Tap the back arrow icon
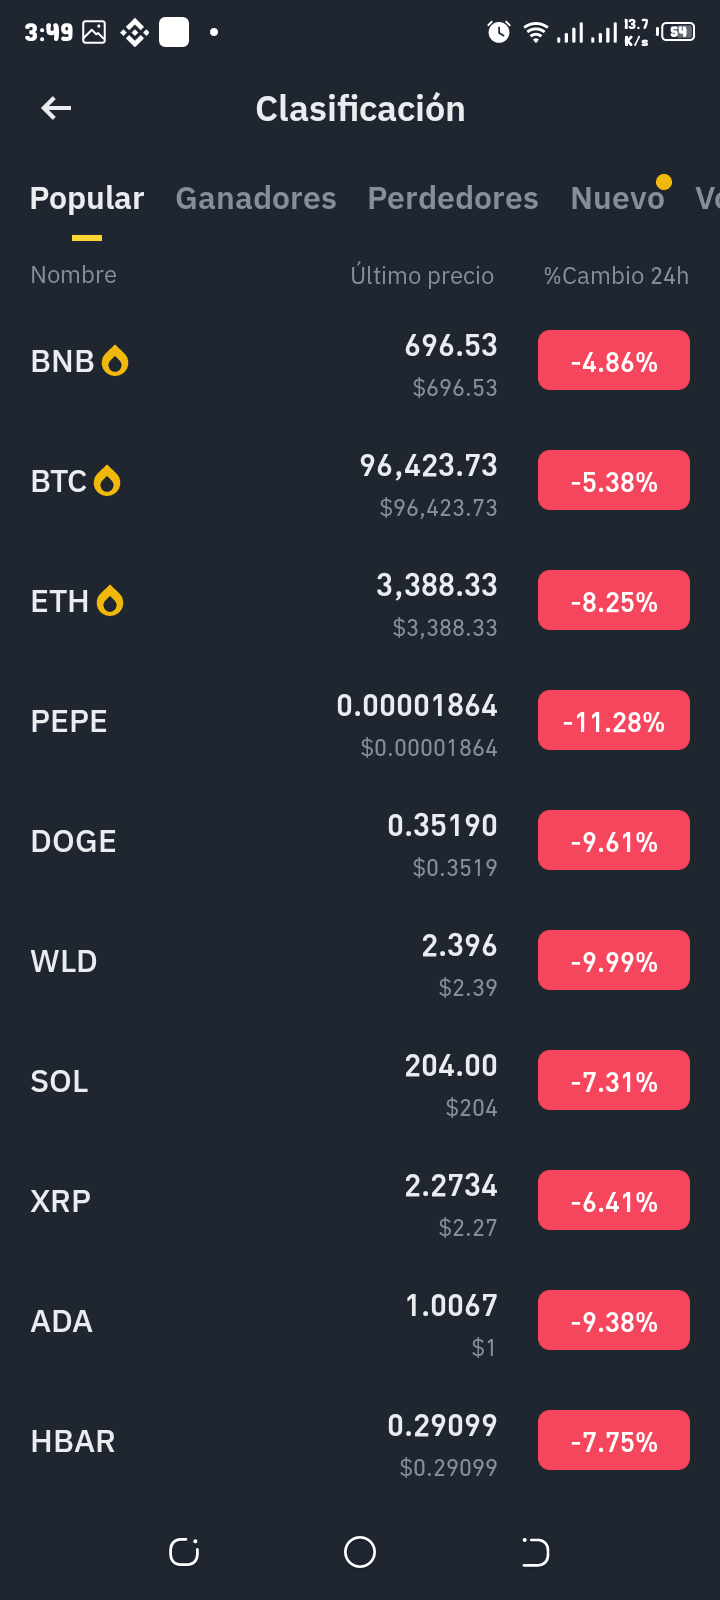Viewport: 720px width, 1600px height. tap(56, 108)
